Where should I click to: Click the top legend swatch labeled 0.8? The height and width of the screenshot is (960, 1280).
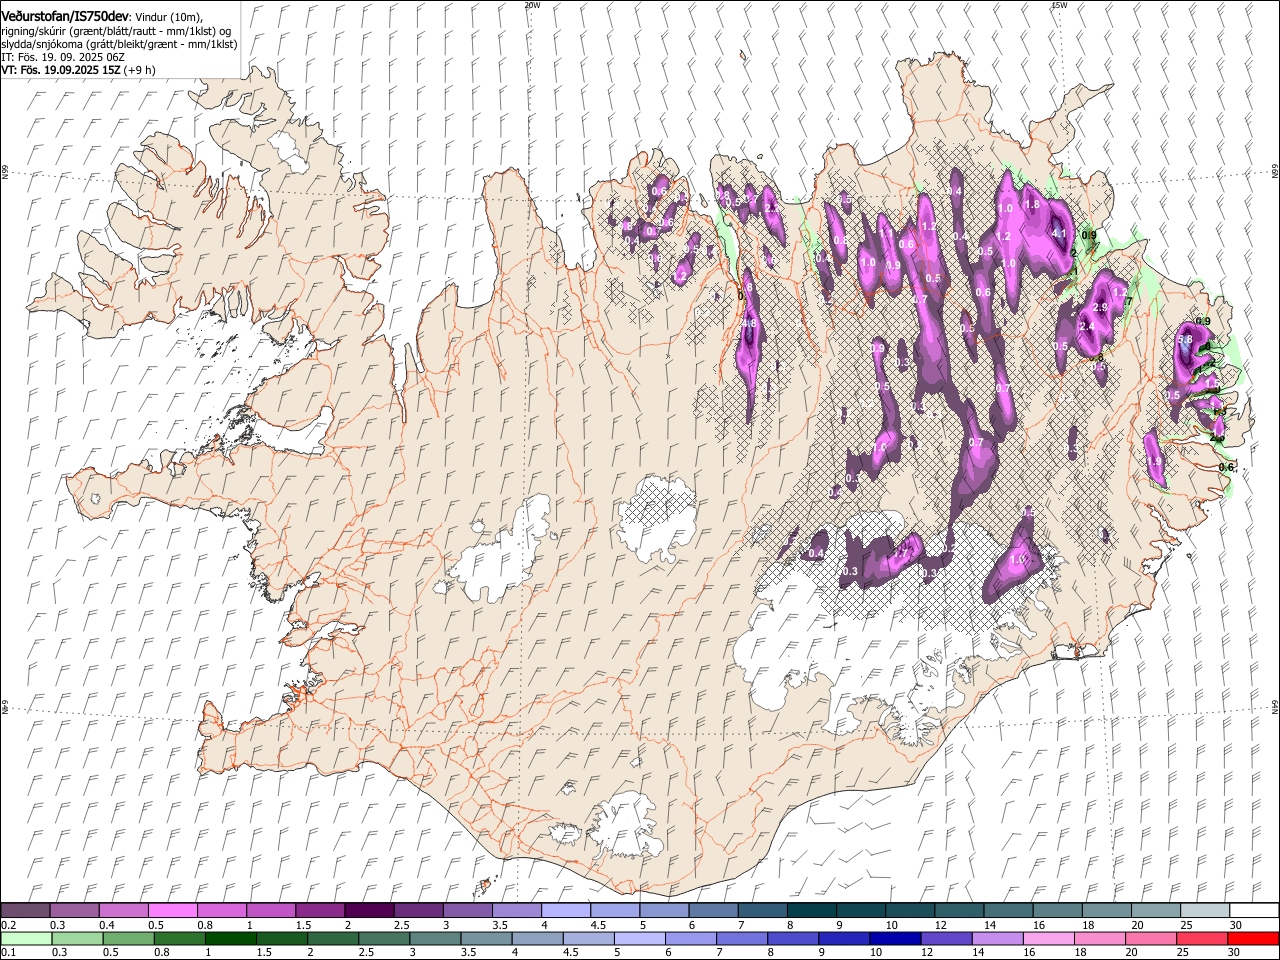coord(221,910)
